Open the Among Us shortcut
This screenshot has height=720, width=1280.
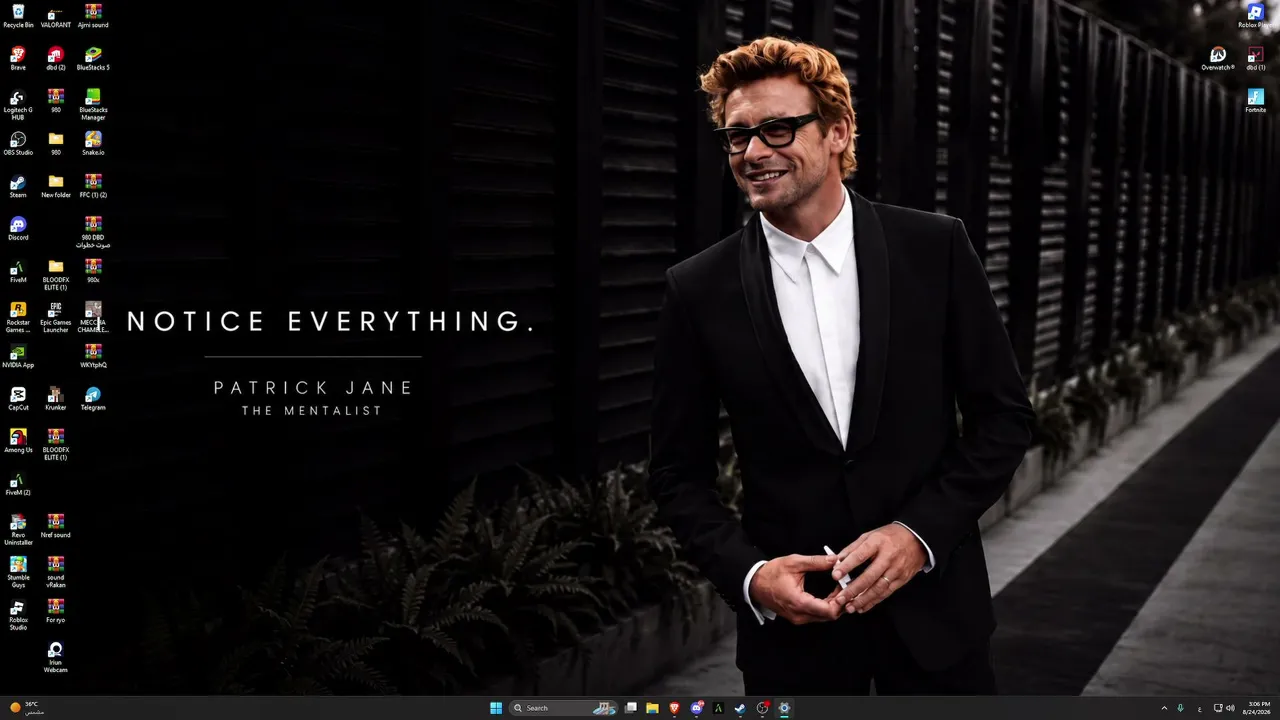point(18,441)
